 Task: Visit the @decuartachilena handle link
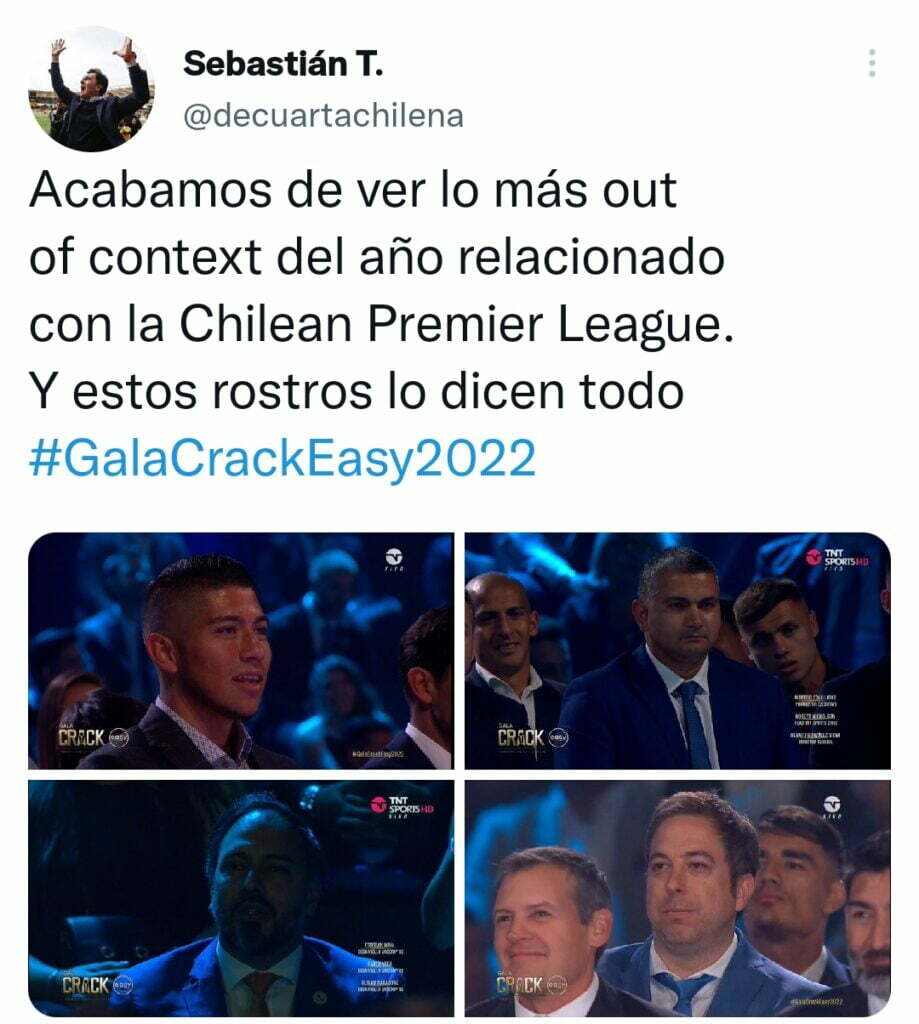tap(323, 116)
